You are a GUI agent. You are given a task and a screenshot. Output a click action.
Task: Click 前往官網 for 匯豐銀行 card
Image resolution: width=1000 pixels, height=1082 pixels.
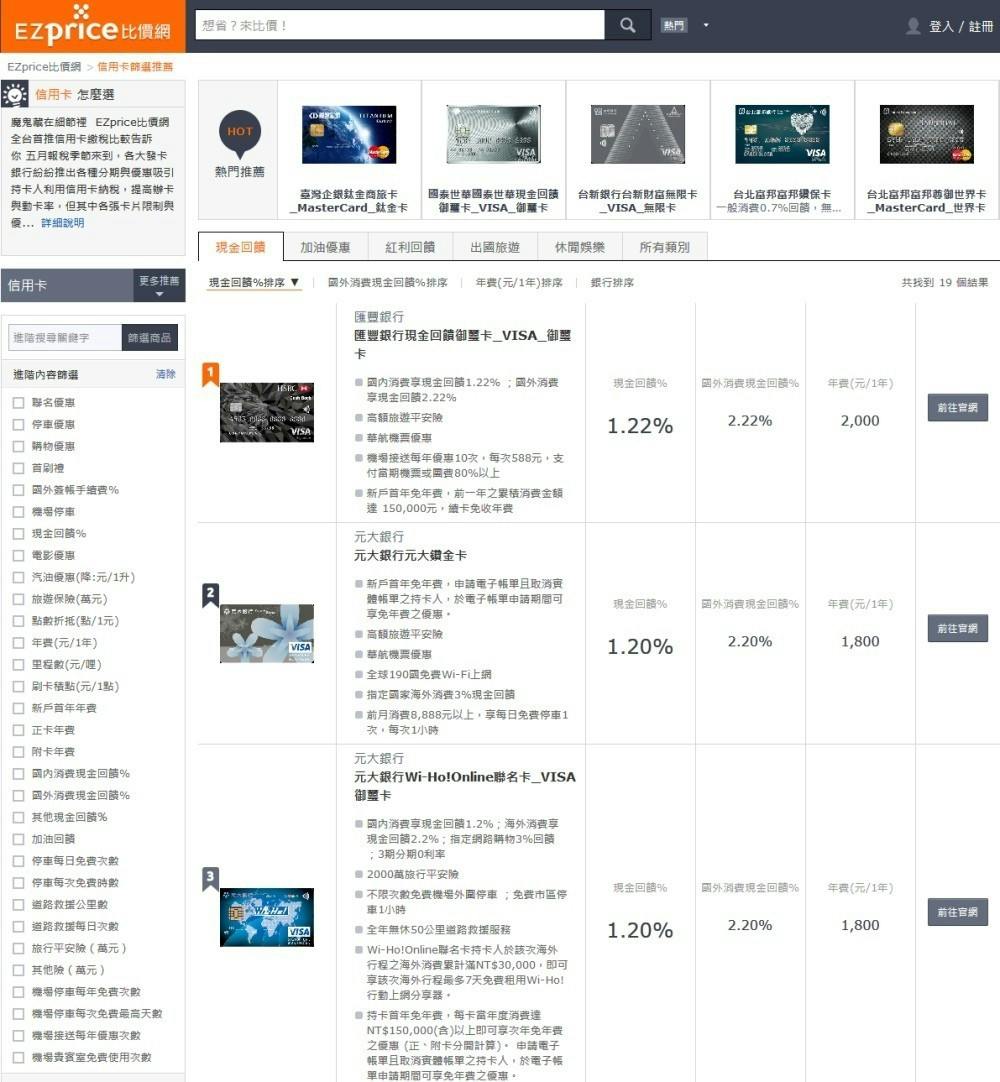pyautogui.click(x=957, y=408)
